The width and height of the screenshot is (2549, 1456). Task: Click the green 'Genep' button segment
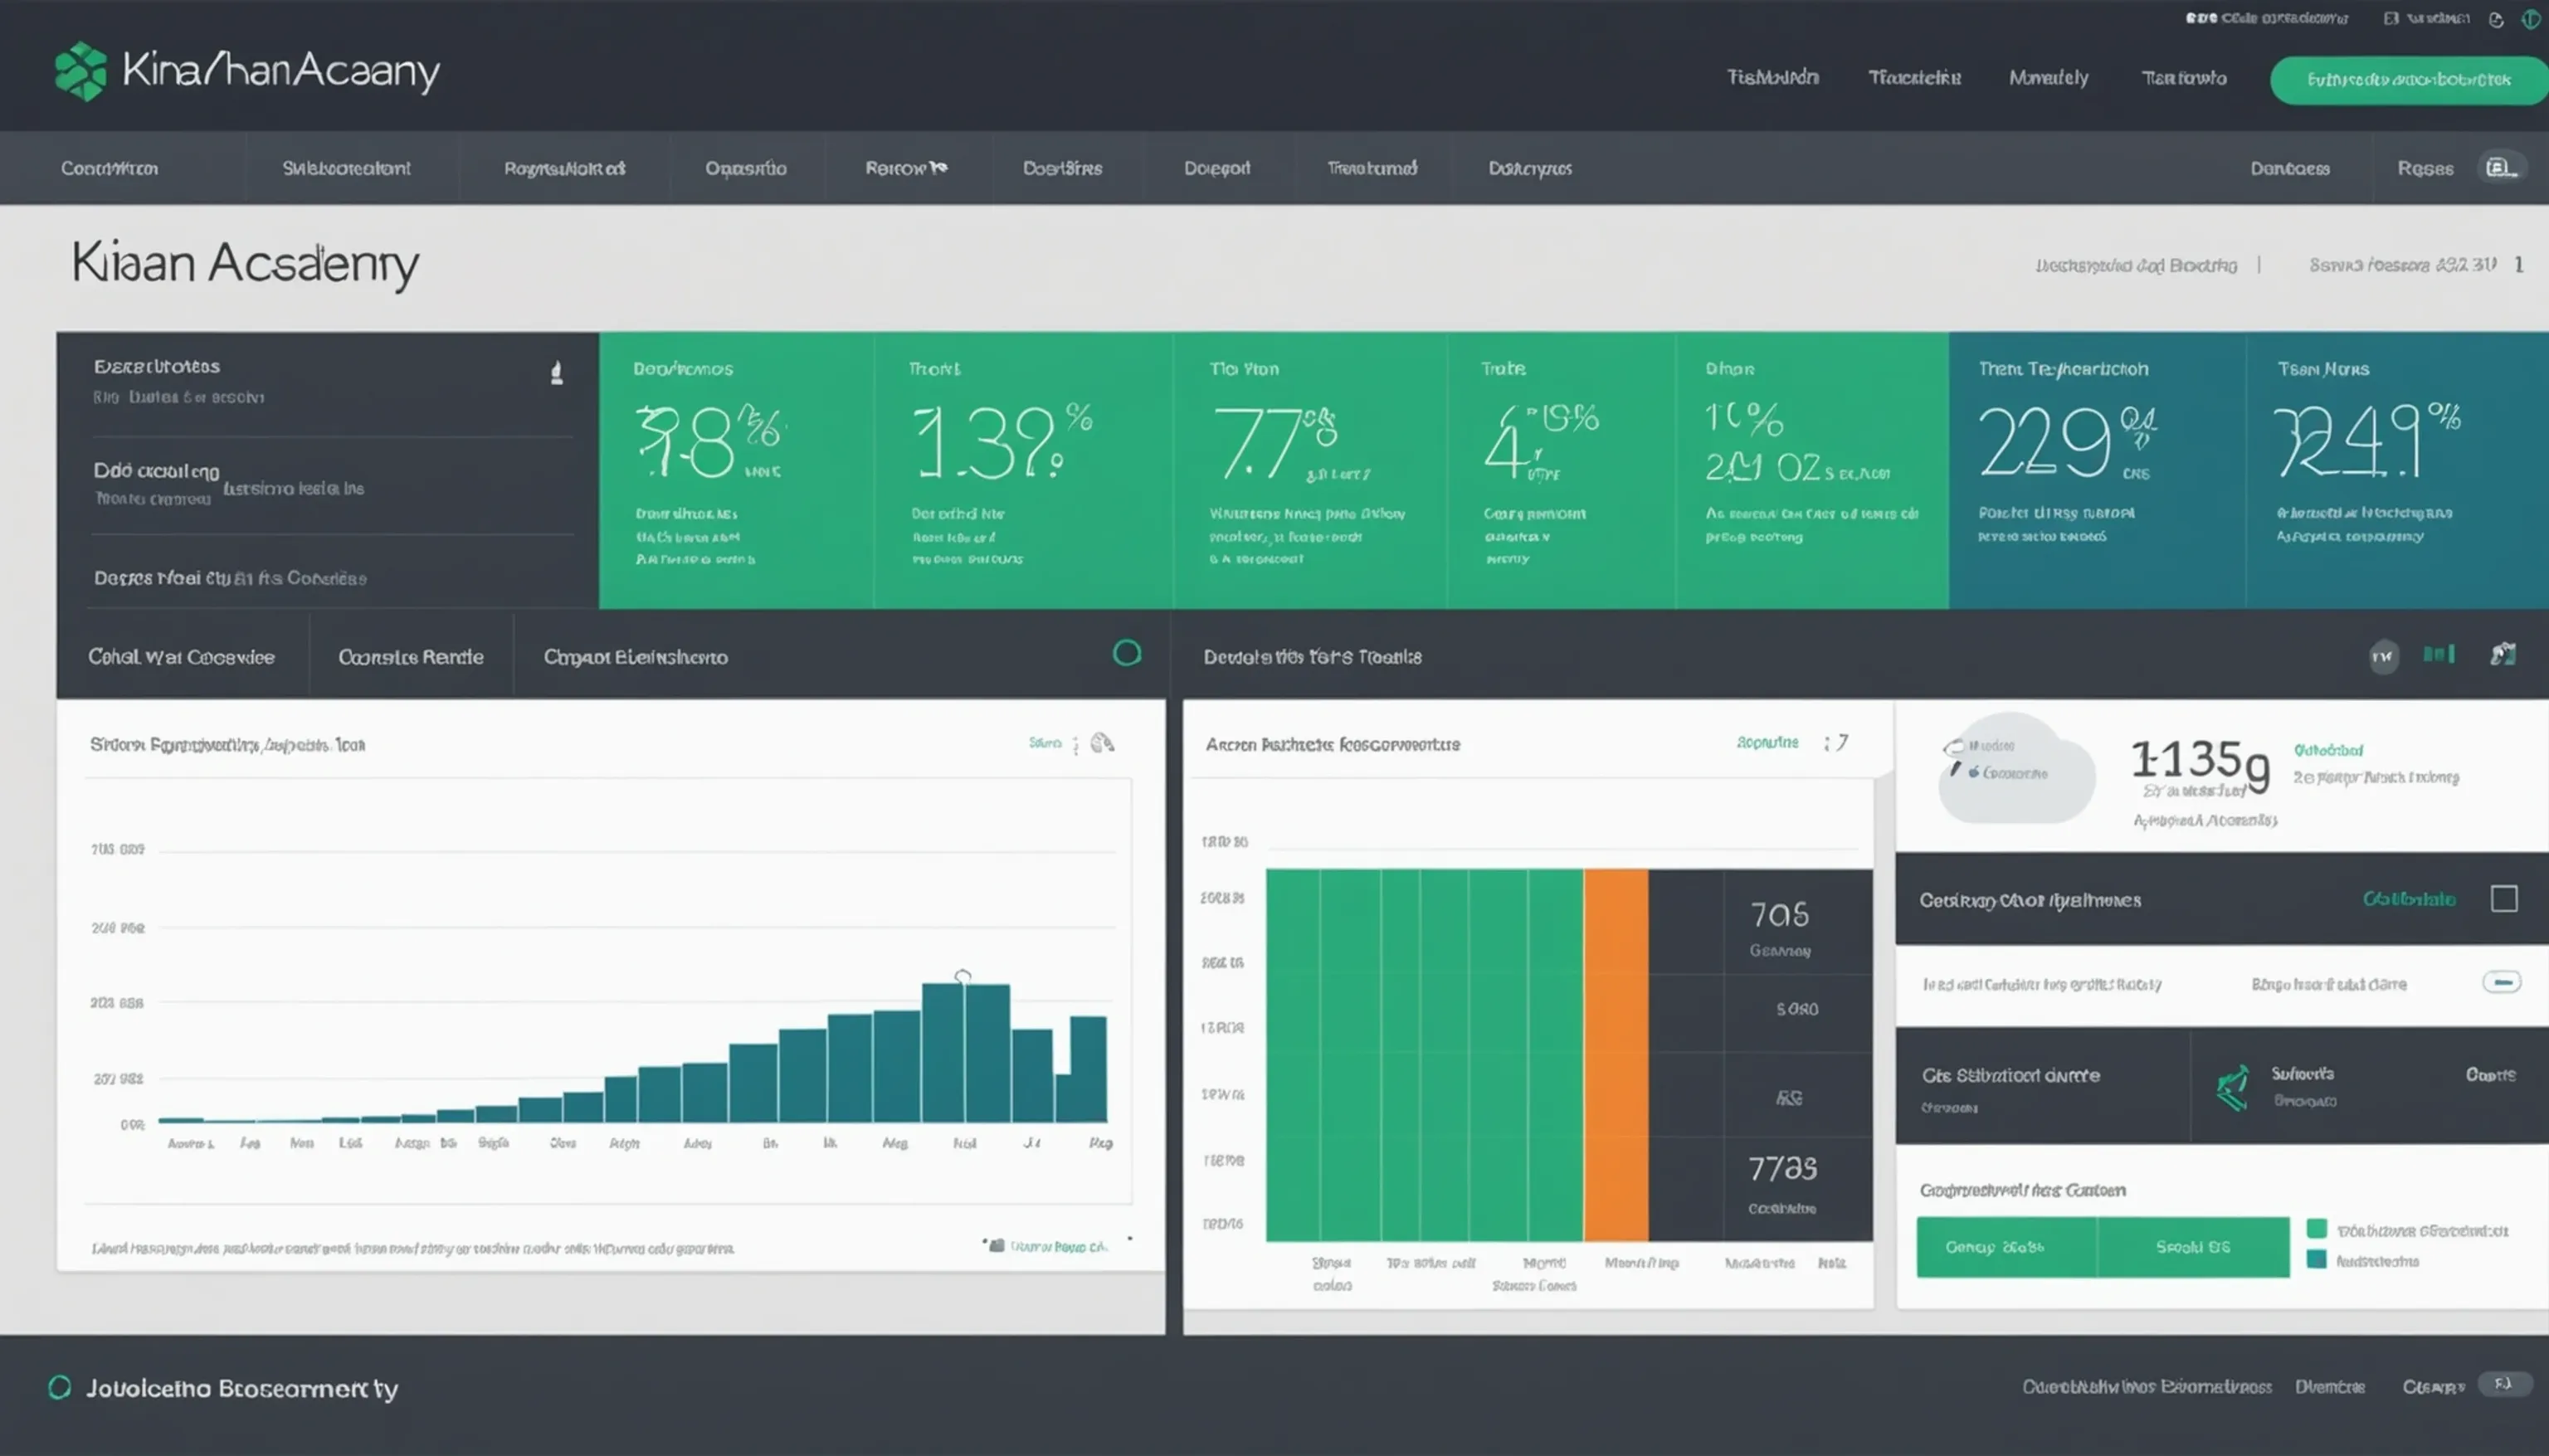point(2006,1246)
